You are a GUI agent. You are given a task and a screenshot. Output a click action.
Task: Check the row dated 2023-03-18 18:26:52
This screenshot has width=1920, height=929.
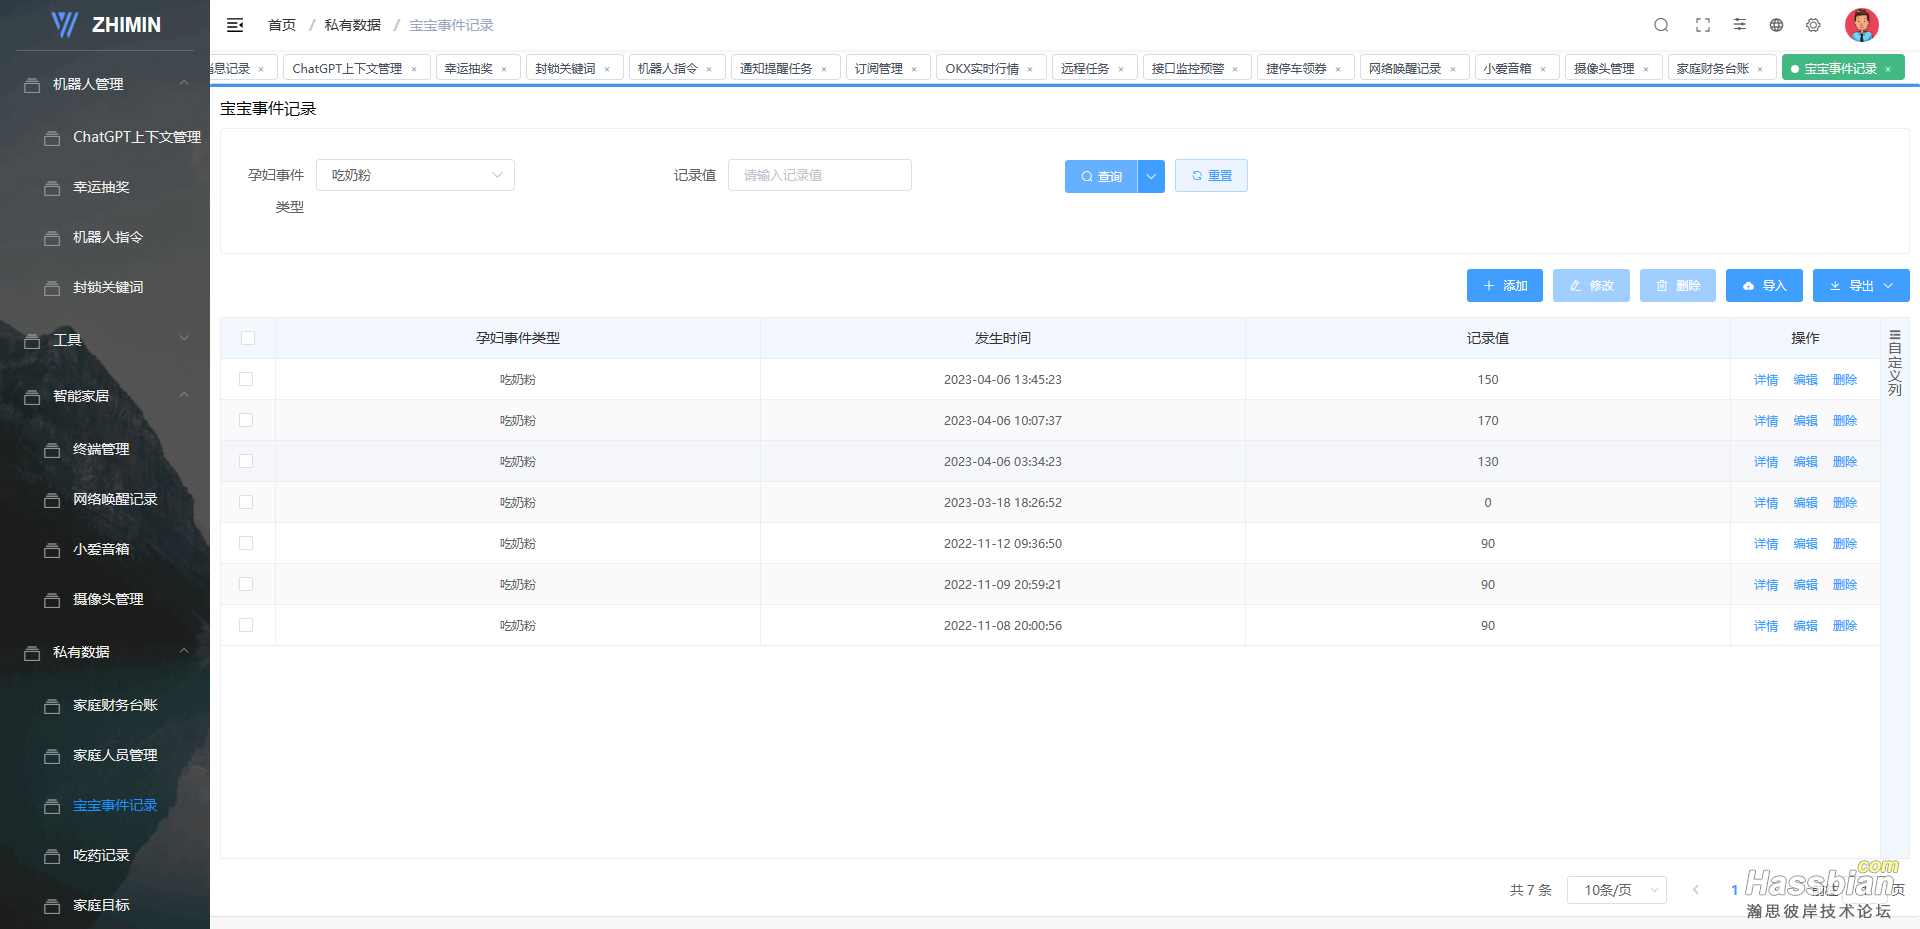pyautogui.click(x=246, y=502)
